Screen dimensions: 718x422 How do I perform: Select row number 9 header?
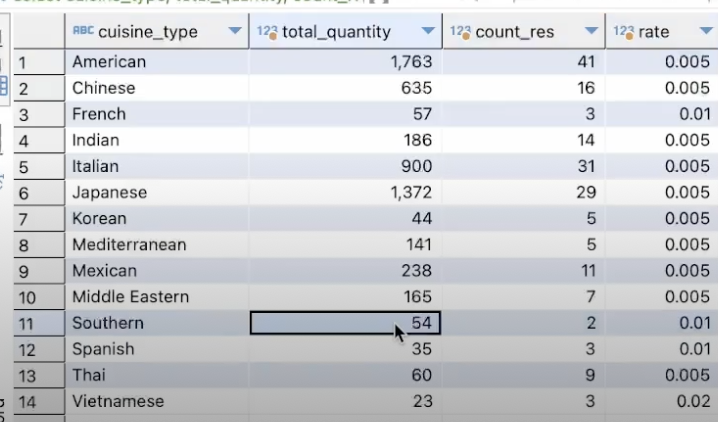point(39,271)
